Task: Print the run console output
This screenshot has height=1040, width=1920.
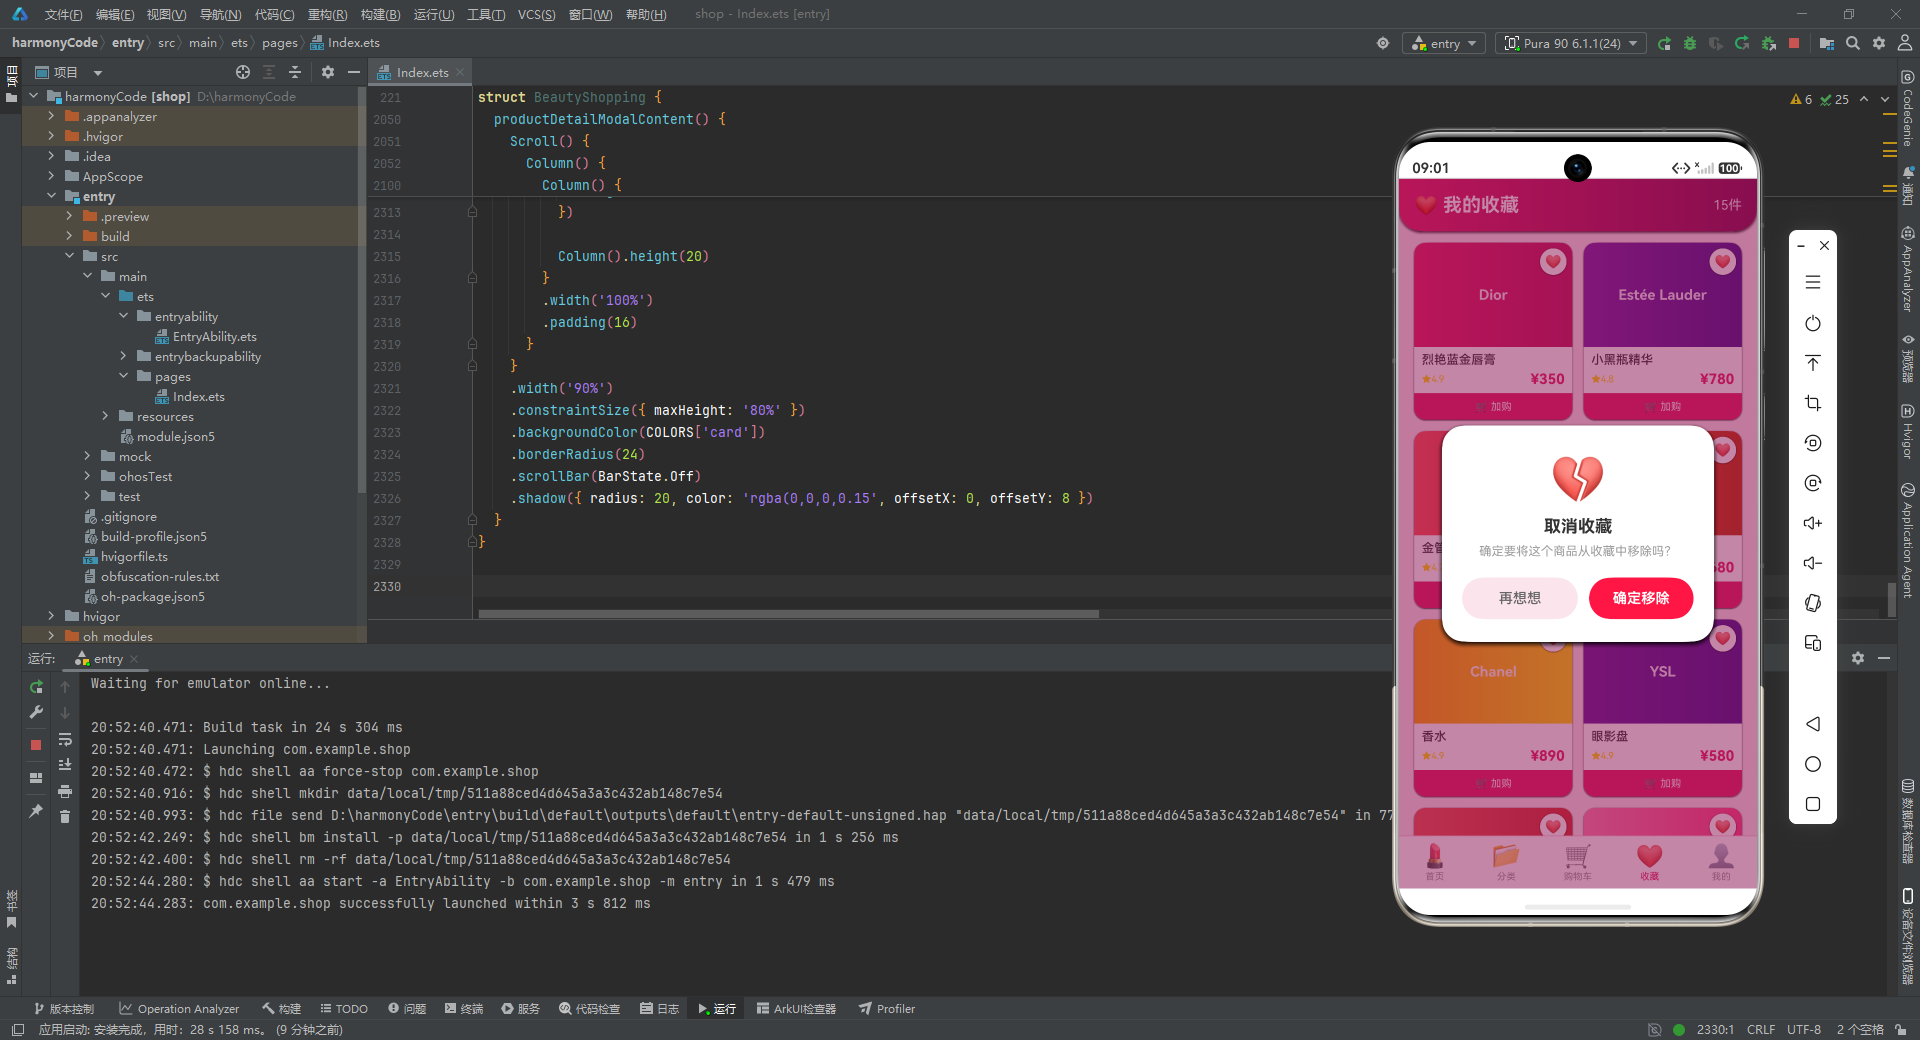Action: 65,791
